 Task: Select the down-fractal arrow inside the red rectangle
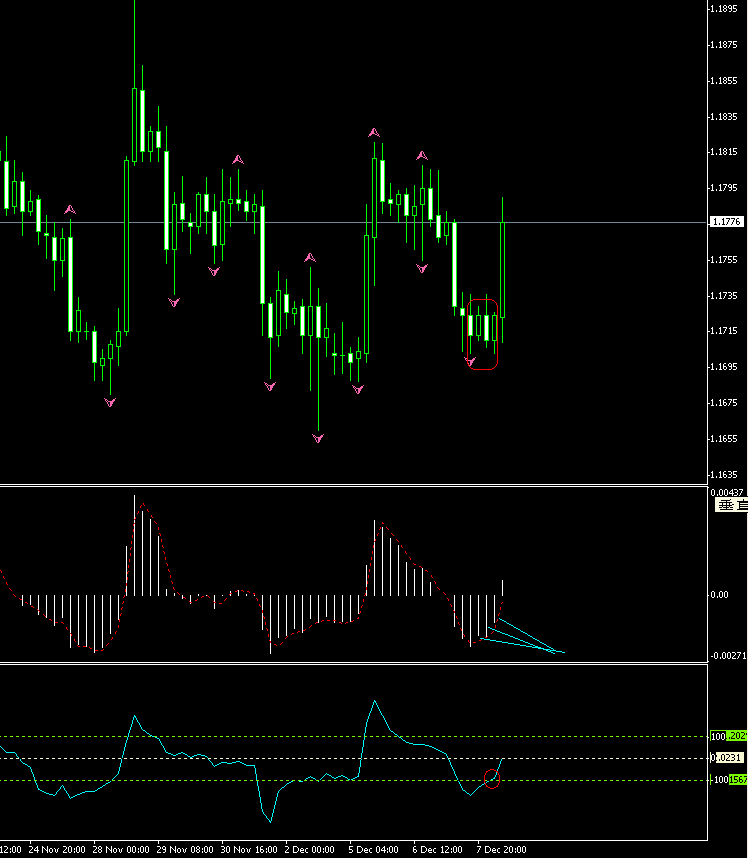pyautogui.click(x=470, y=361)
